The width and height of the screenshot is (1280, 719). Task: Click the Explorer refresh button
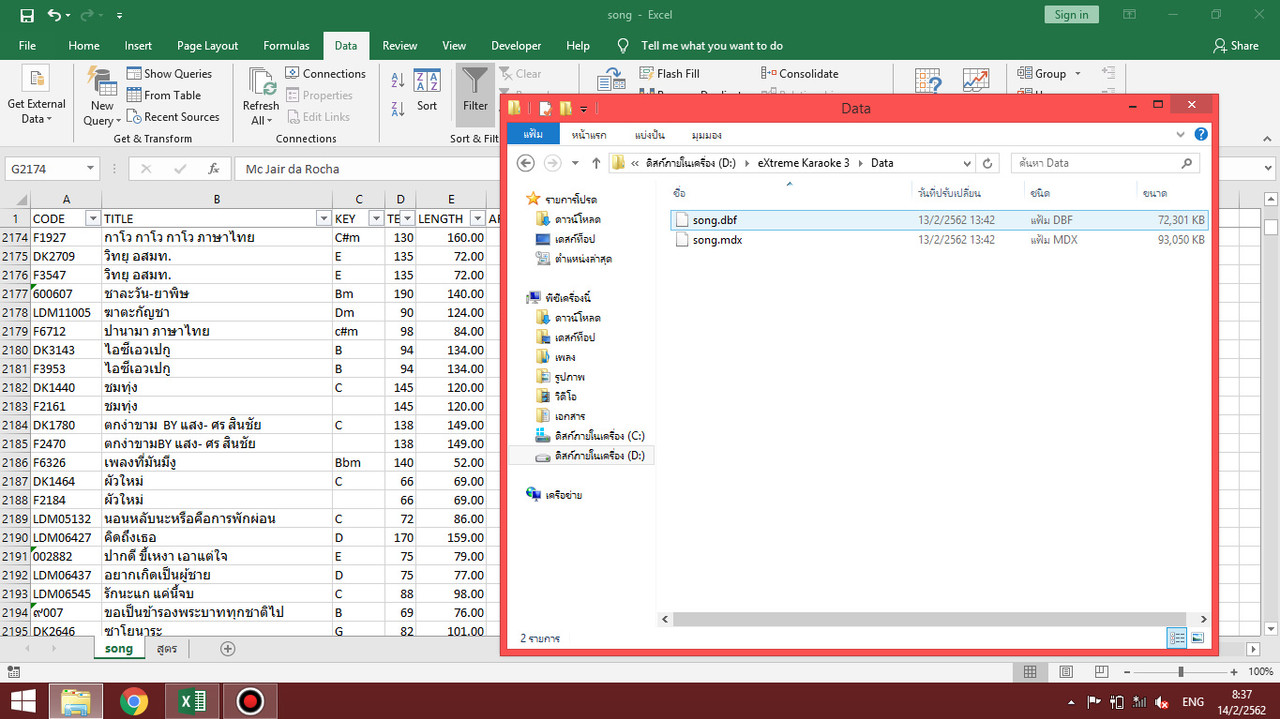tap(988, 162)
